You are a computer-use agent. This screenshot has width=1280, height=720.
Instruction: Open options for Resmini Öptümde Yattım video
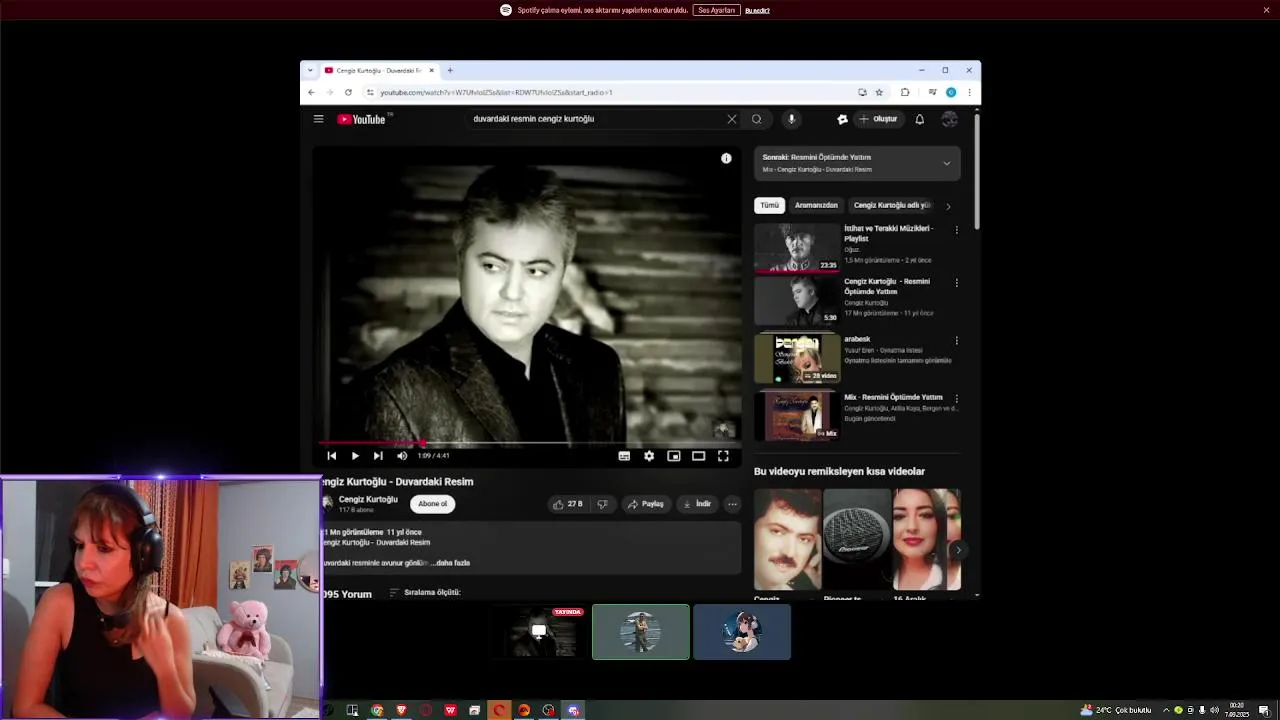[956, 283]
